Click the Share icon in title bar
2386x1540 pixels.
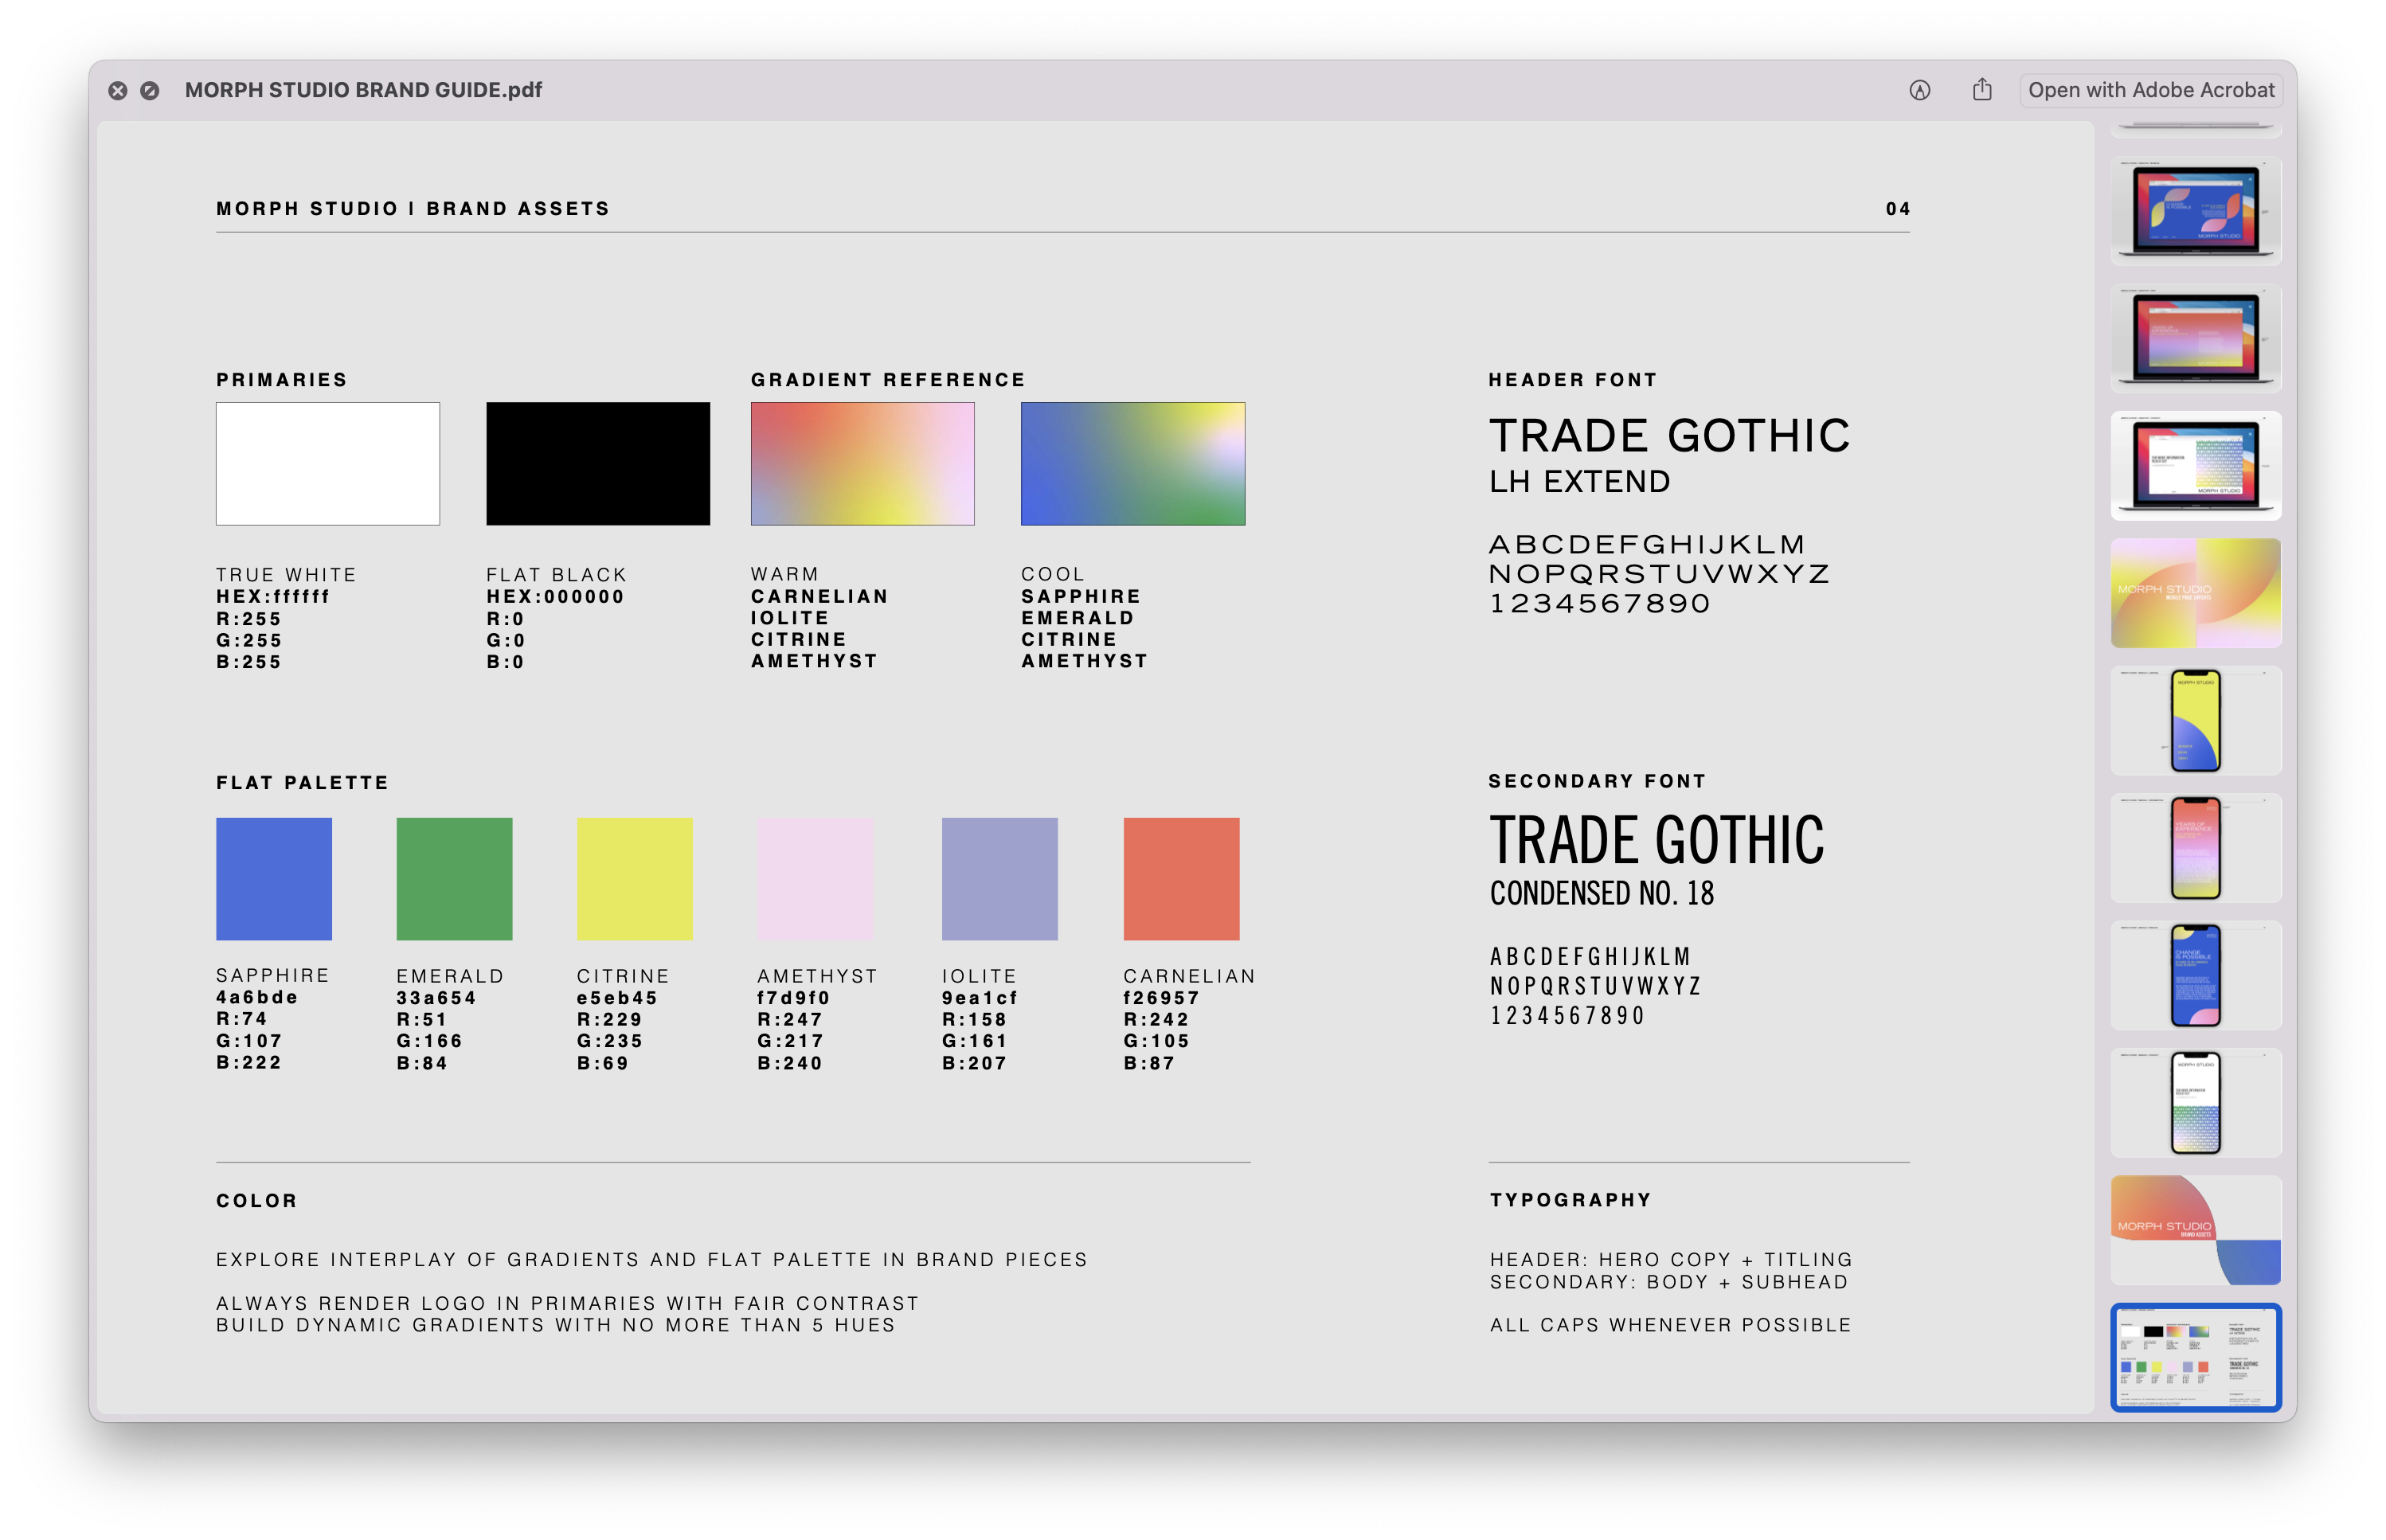1982,90
